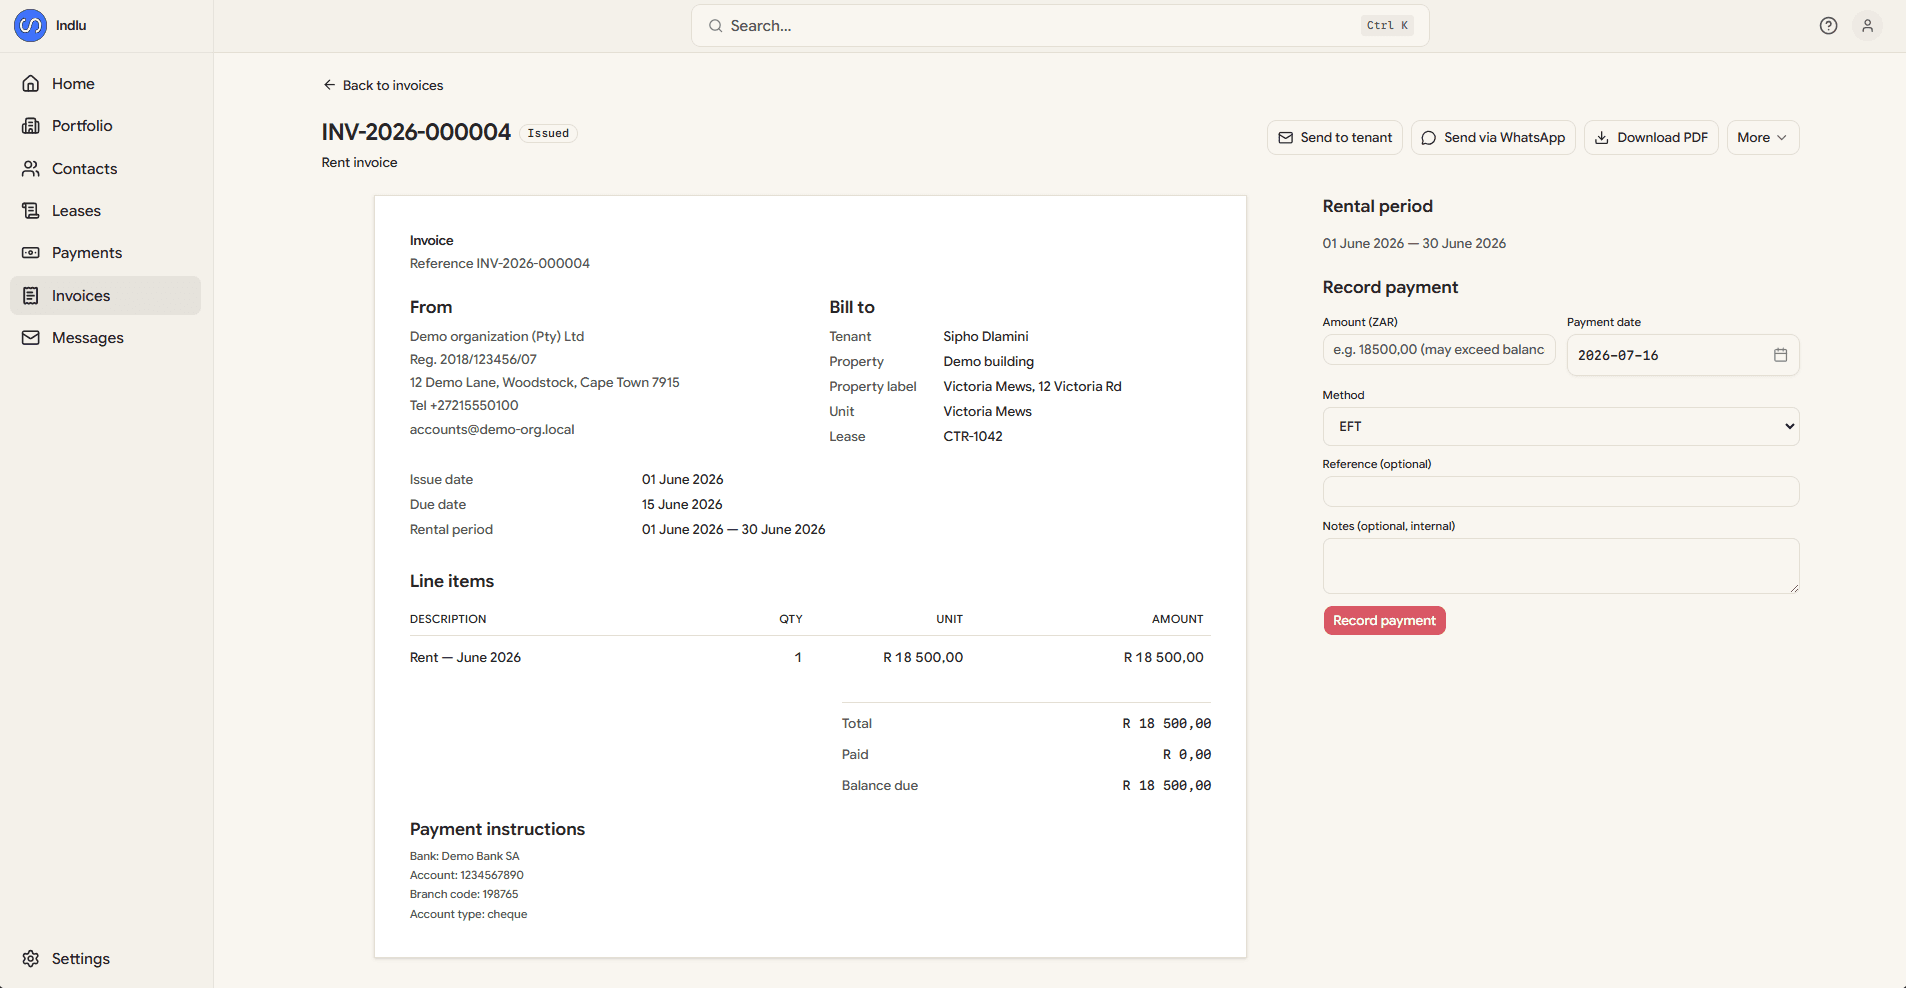This screenshot has height=988, width=1906.
Task: Open the help question mark icon
Action: (1828, 26)
